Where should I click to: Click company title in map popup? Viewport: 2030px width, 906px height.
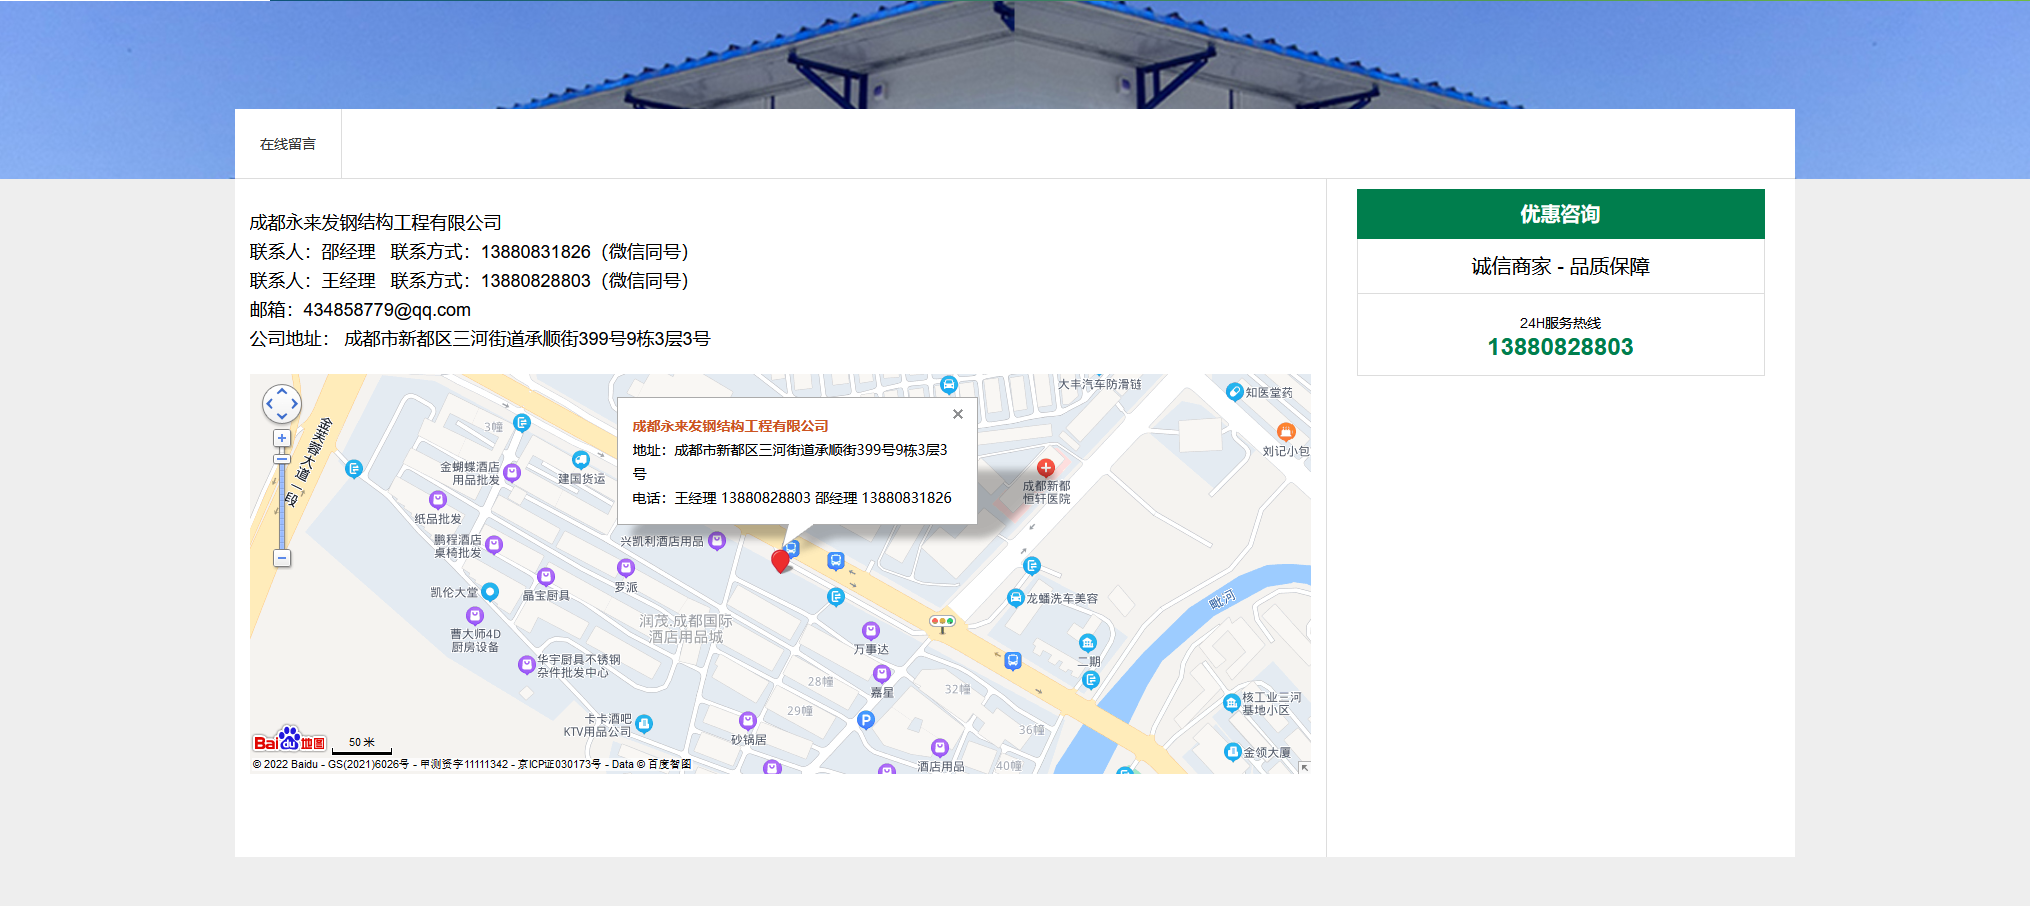point(730,426)
